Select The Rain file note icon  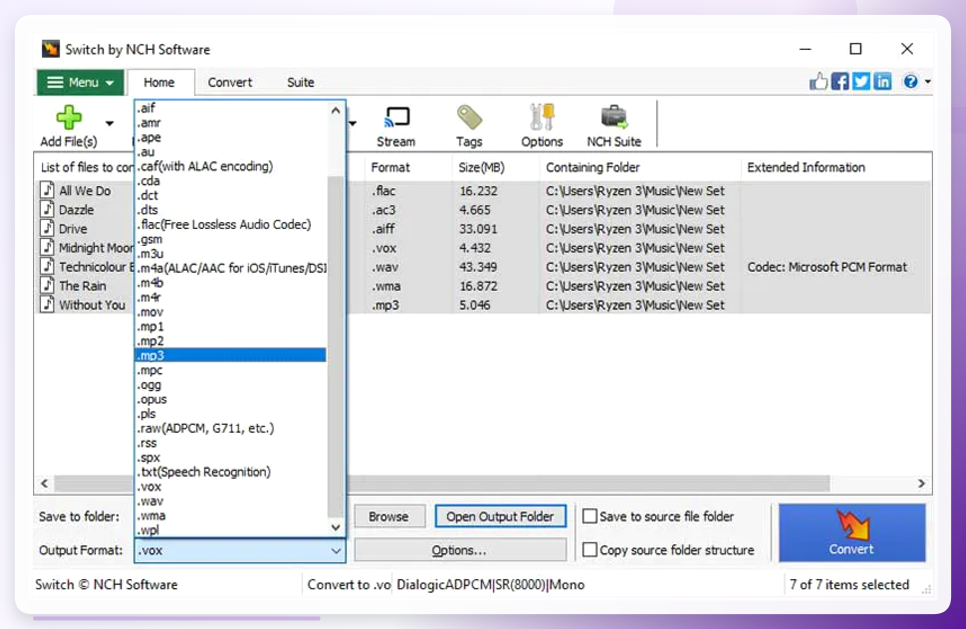[47, 285]
